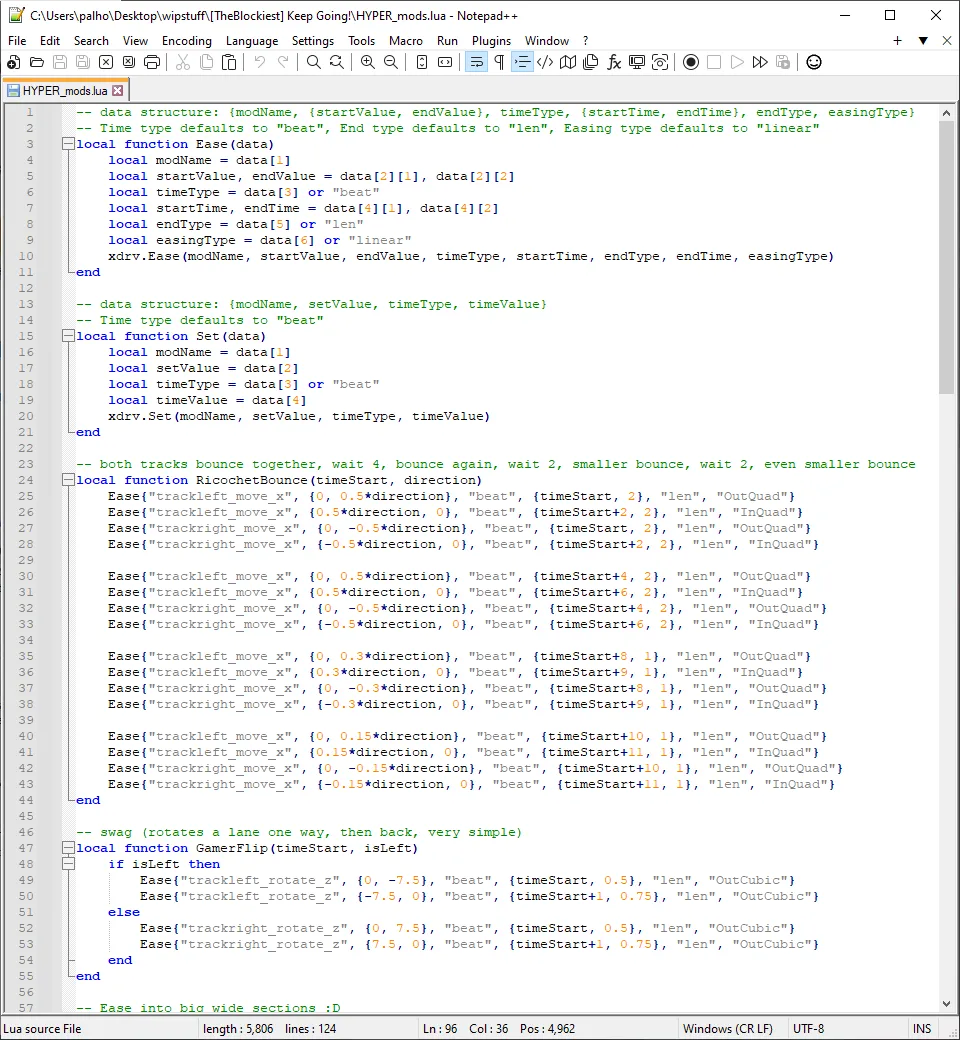Open the Find dialog toolbar icon
Viewport: 960px width, 1040px height.
(313, 62)
